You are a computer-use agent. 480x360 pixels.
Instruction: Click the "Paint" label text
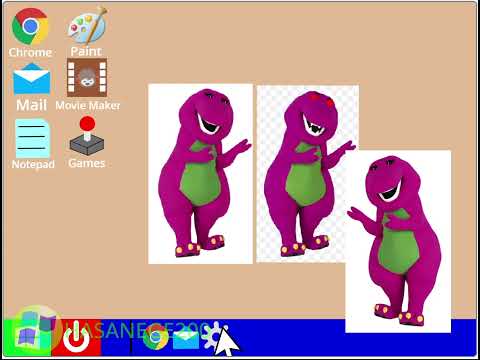click(86, 51)
